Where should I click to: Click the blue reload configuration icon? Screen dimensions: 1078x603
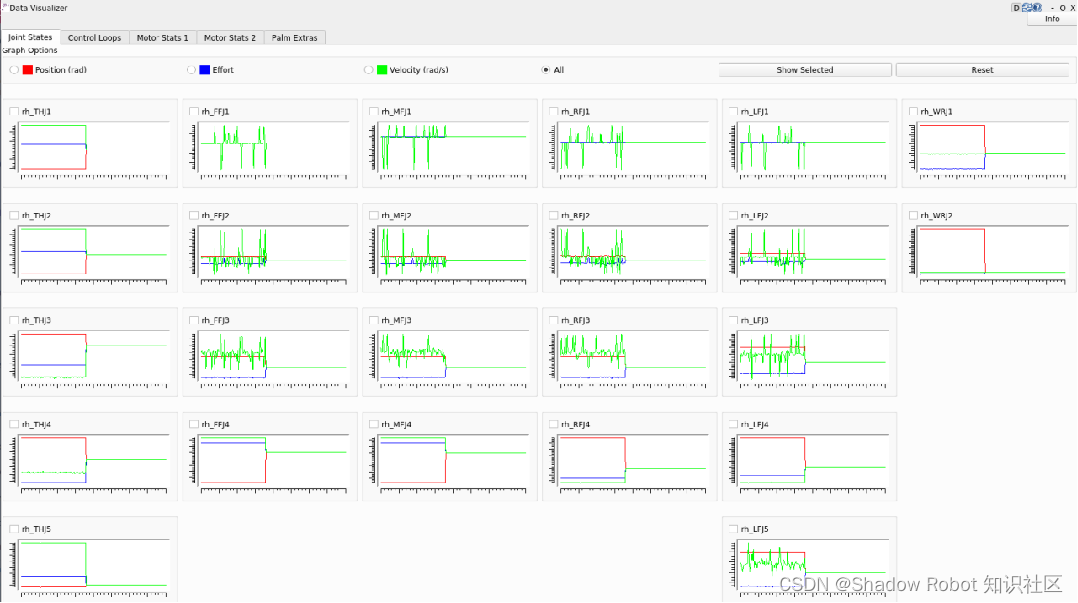pos(1027,8)
